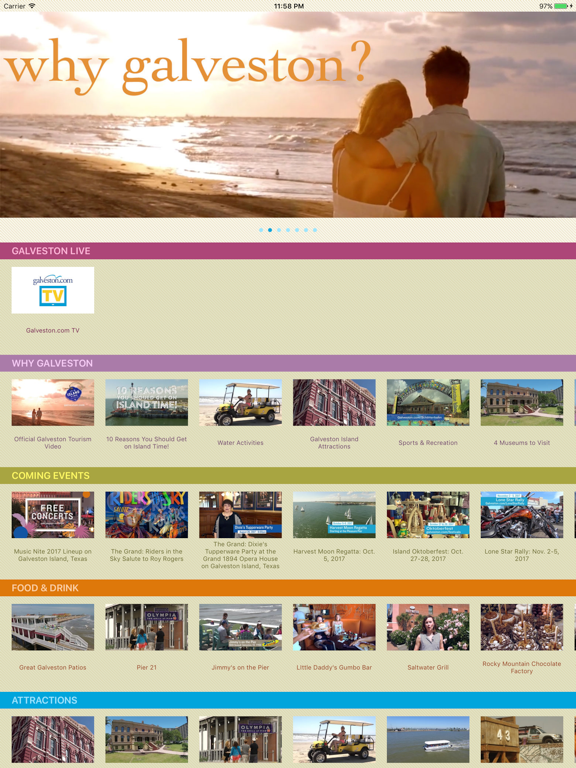Tap 'Official Galveston Tourism Video' caption
Viewport: 576px width, 768px height.
[53, 443]
